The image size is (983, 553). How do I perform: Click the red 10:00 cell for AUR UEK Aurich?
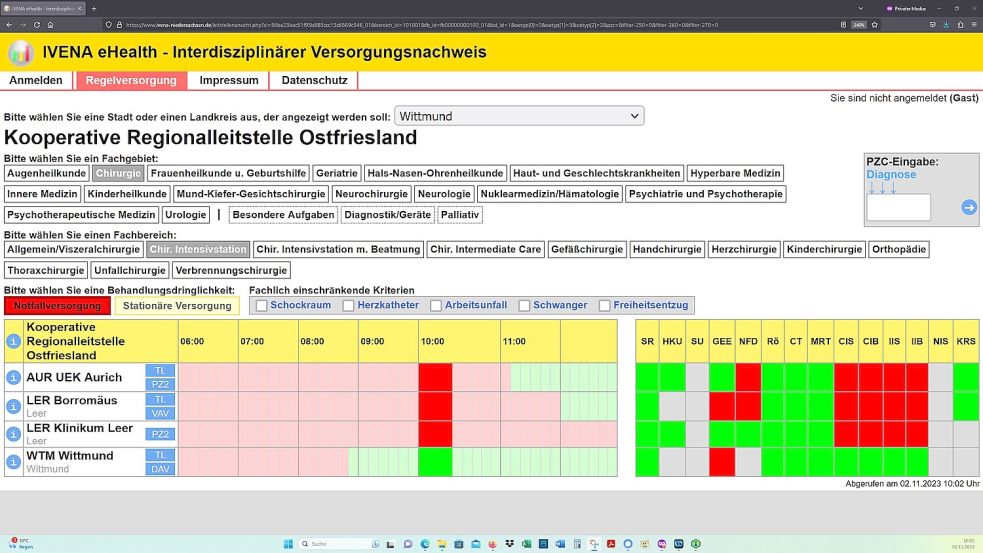[x=435, y=377]
